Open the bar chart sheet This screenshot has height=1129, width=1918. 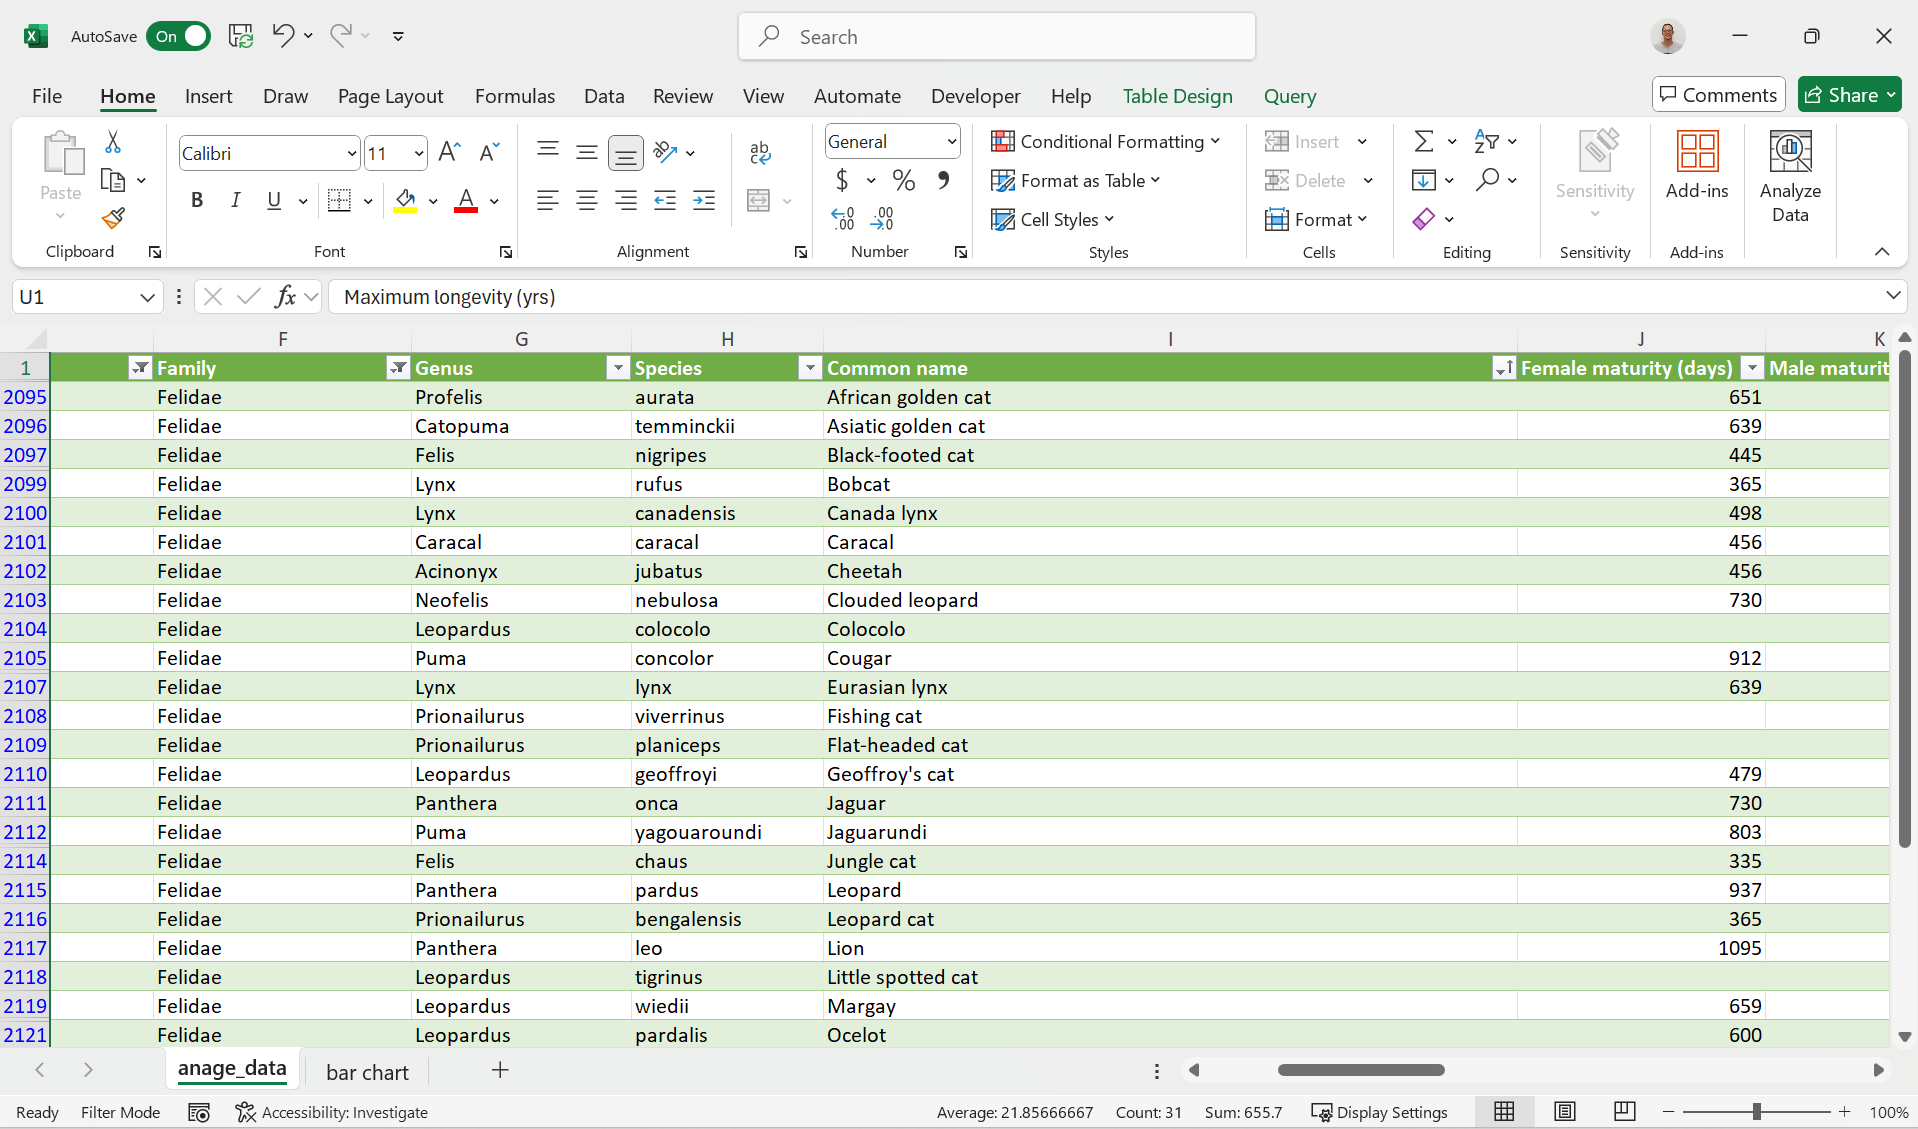366,1071
